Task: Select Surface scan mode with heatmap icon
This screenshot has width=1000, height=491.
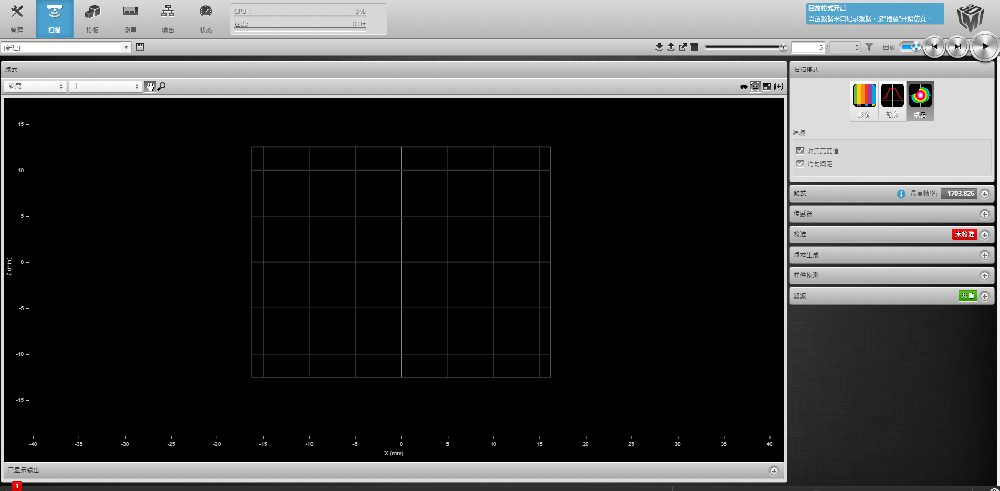Action: [920, 101]
